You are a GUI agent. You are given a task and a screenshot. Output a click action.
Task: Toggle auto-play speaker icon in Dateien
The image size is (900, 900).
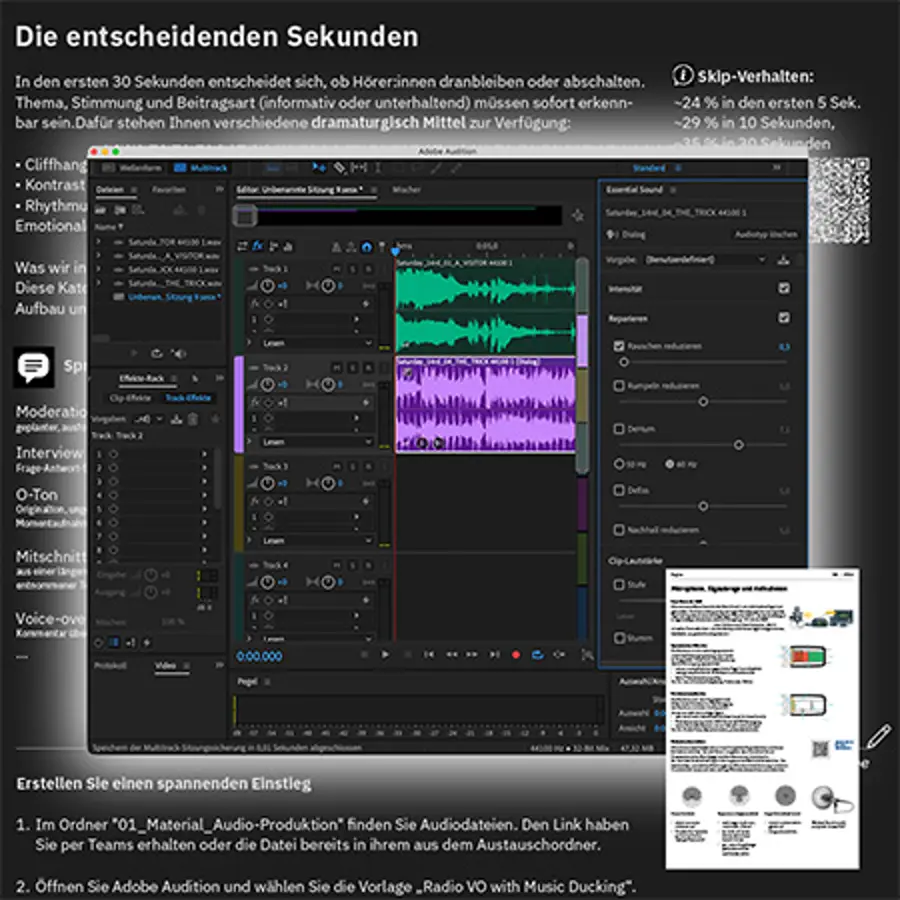pos(179,354)
